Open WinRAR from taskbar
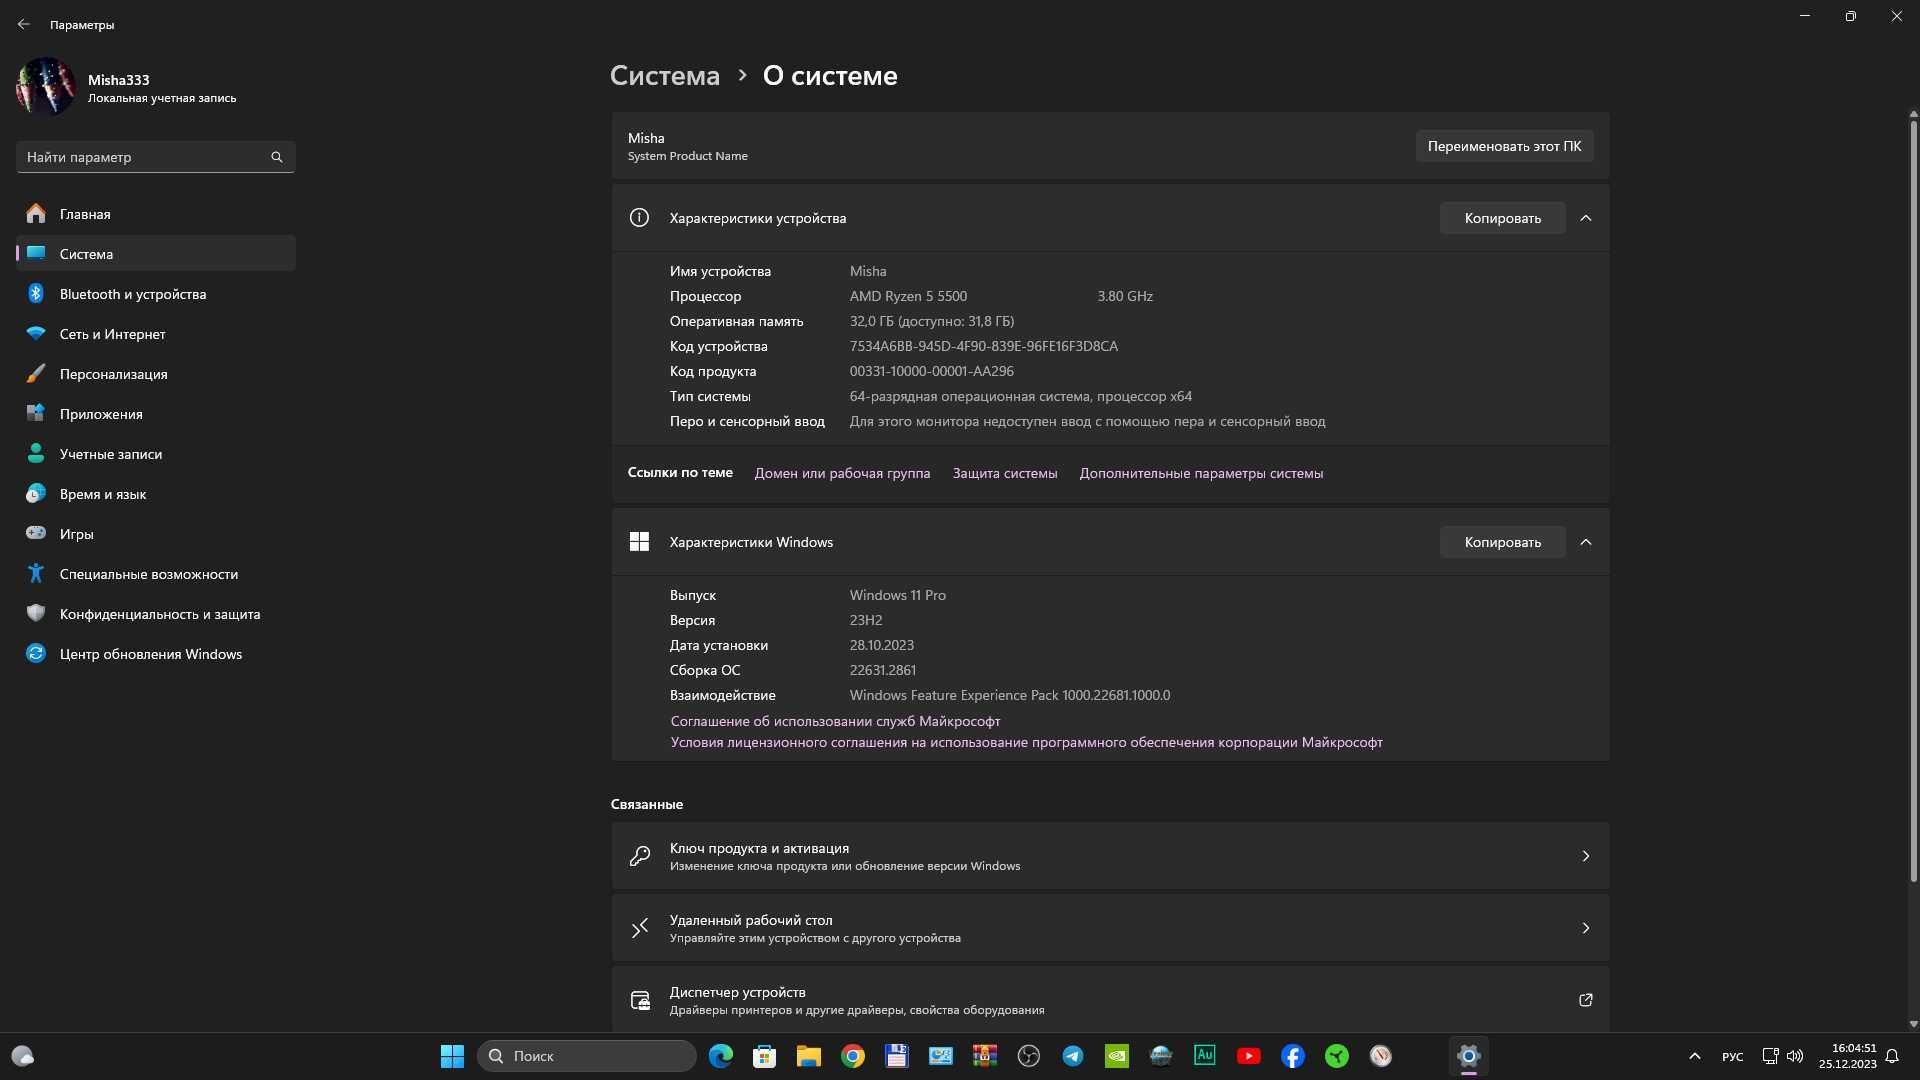Screen dimensions: 1920x1080 985,1056
